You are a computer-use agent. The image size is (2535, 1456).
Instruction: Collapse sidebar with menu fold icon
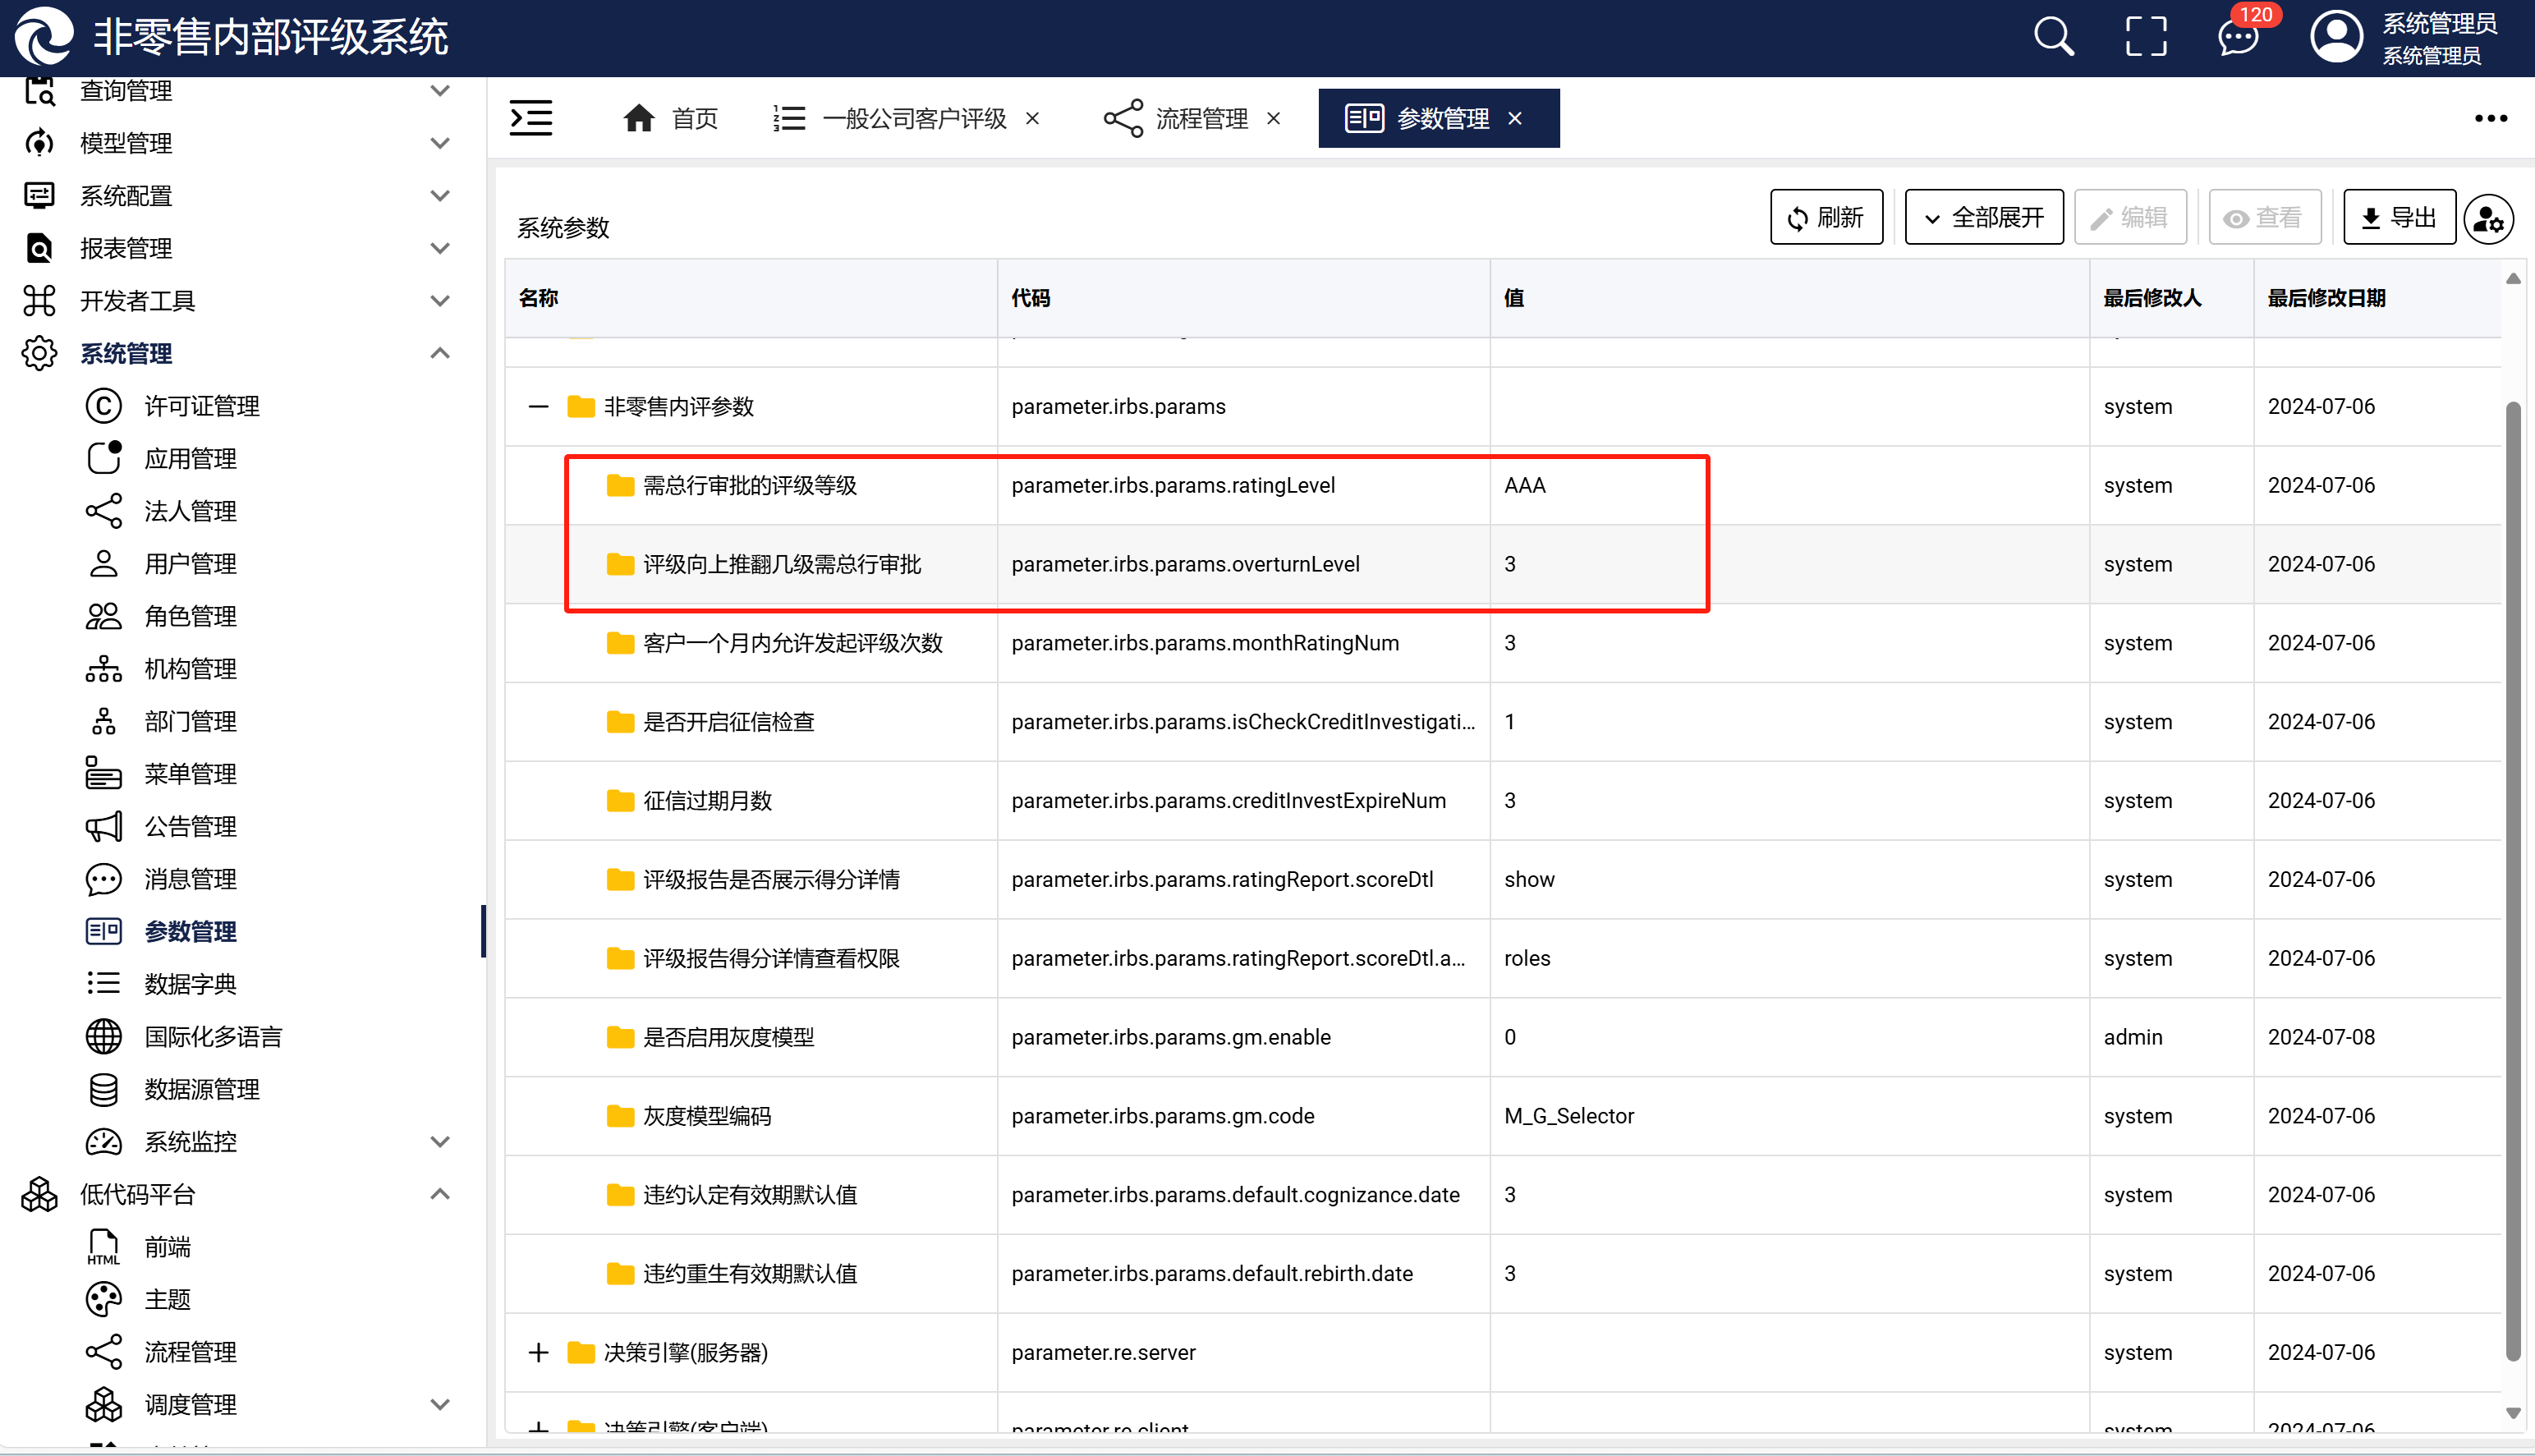(531, 118)
